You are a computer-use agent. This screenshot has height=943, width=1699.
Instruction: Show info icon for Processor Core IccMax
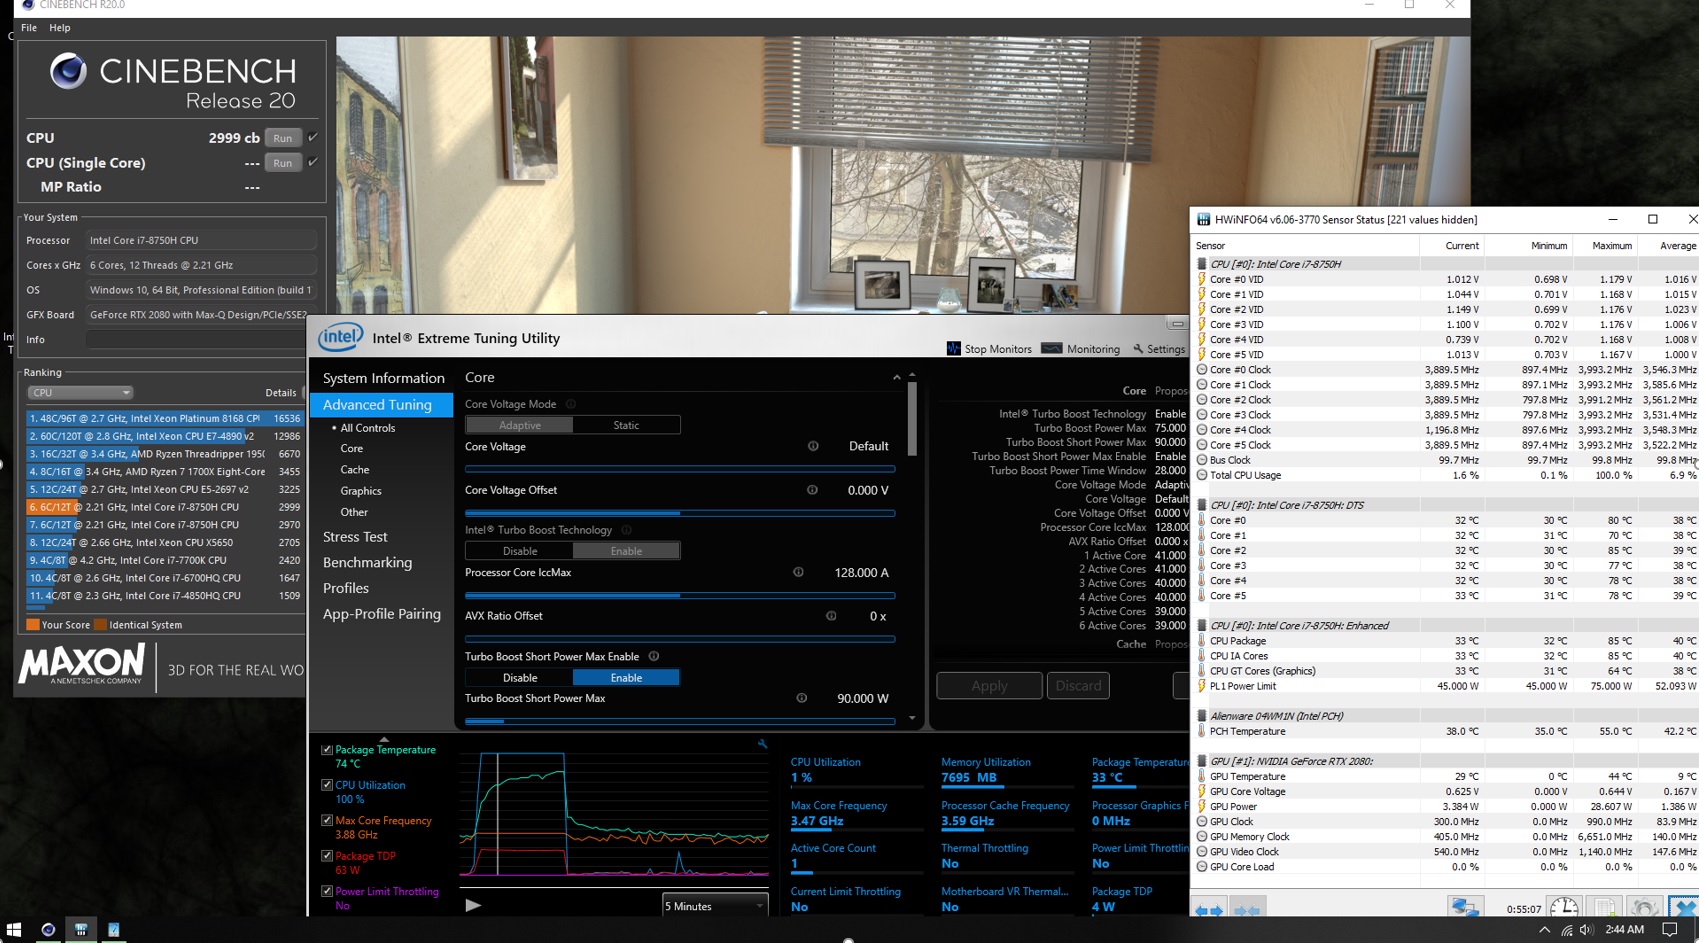click(x=798, y=572)
